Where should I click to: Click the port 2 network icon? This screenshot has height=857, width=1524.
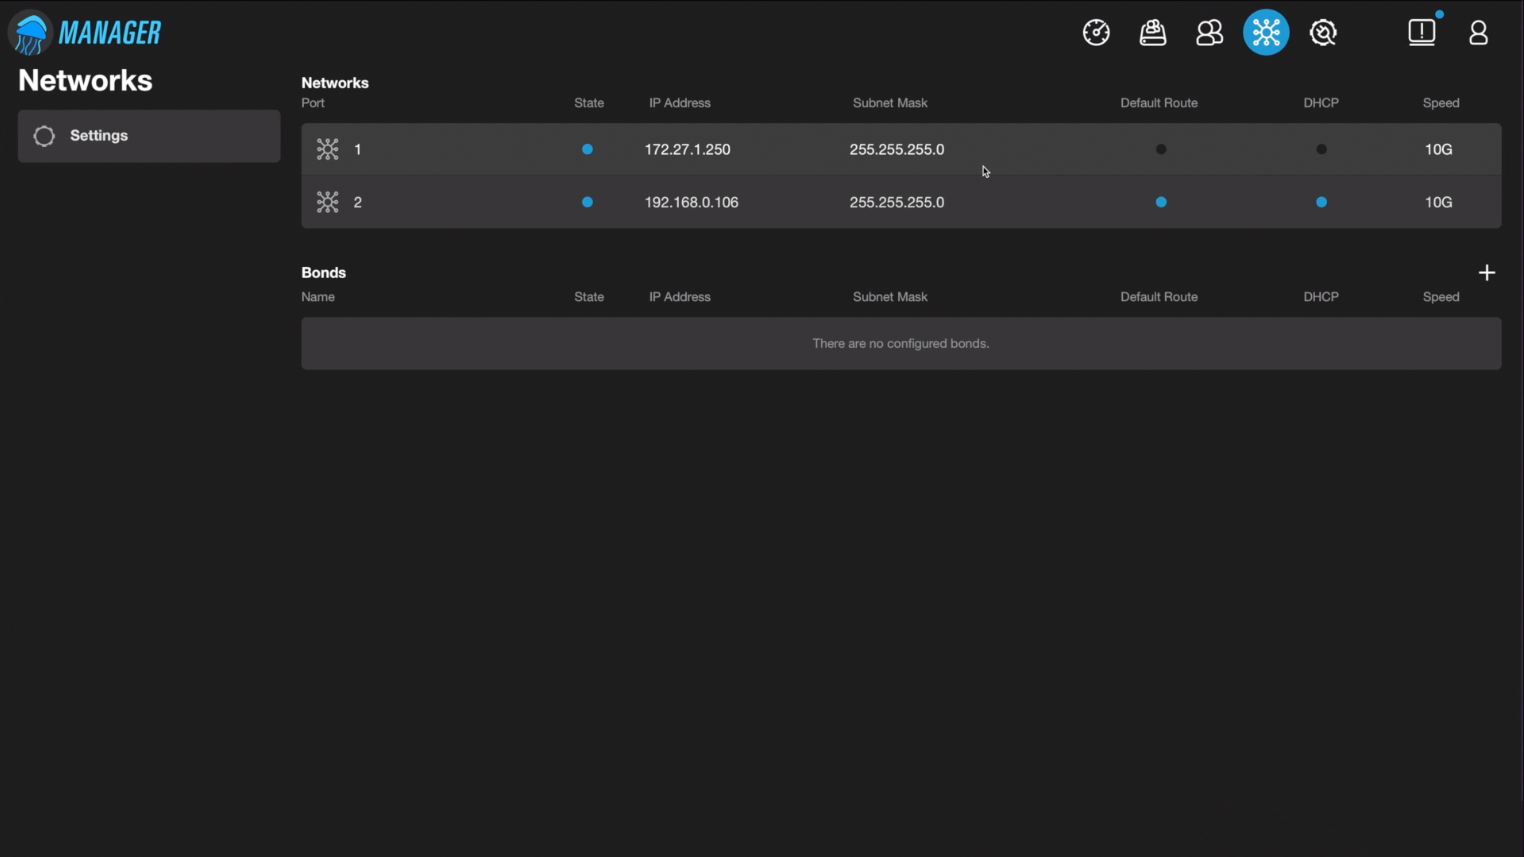328,202
